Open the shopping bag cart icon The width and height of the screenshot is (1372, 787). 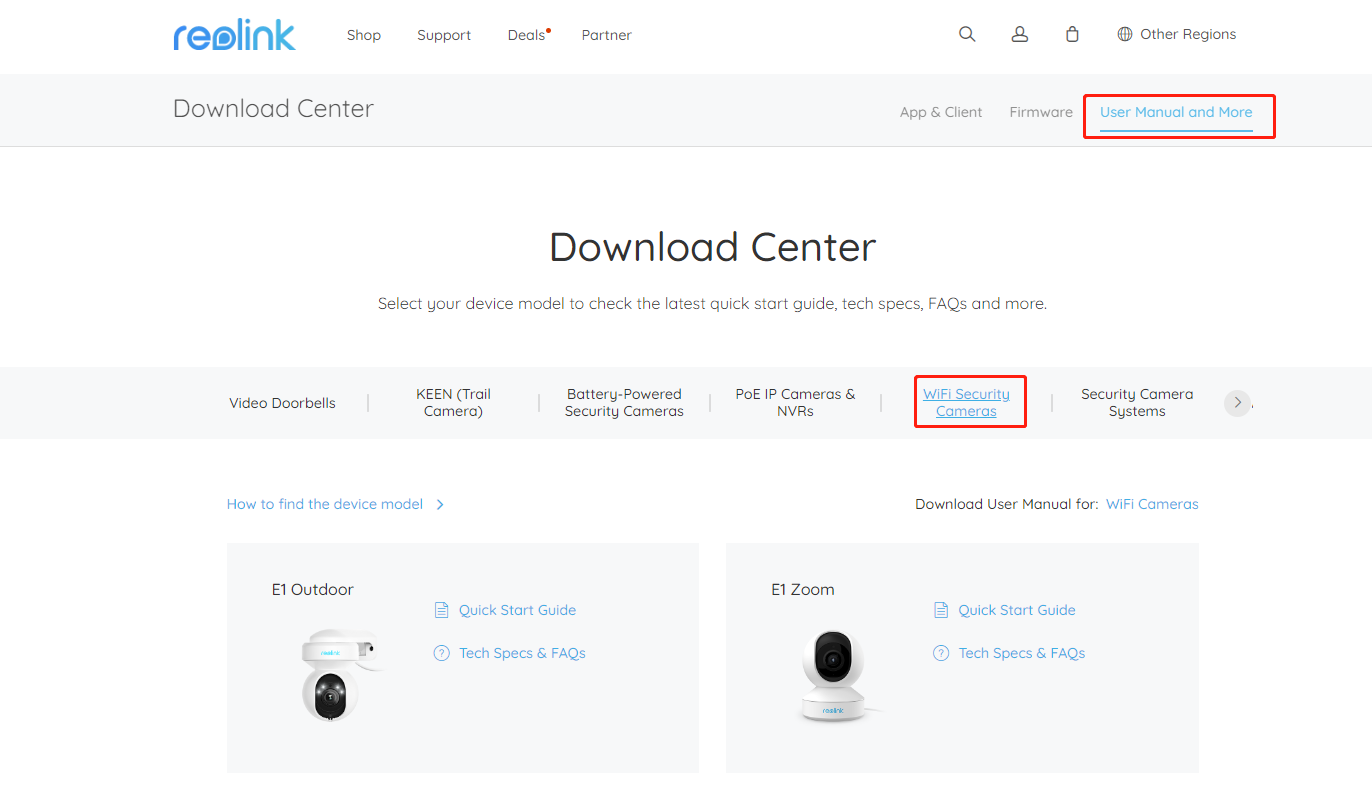(1072, 34)
